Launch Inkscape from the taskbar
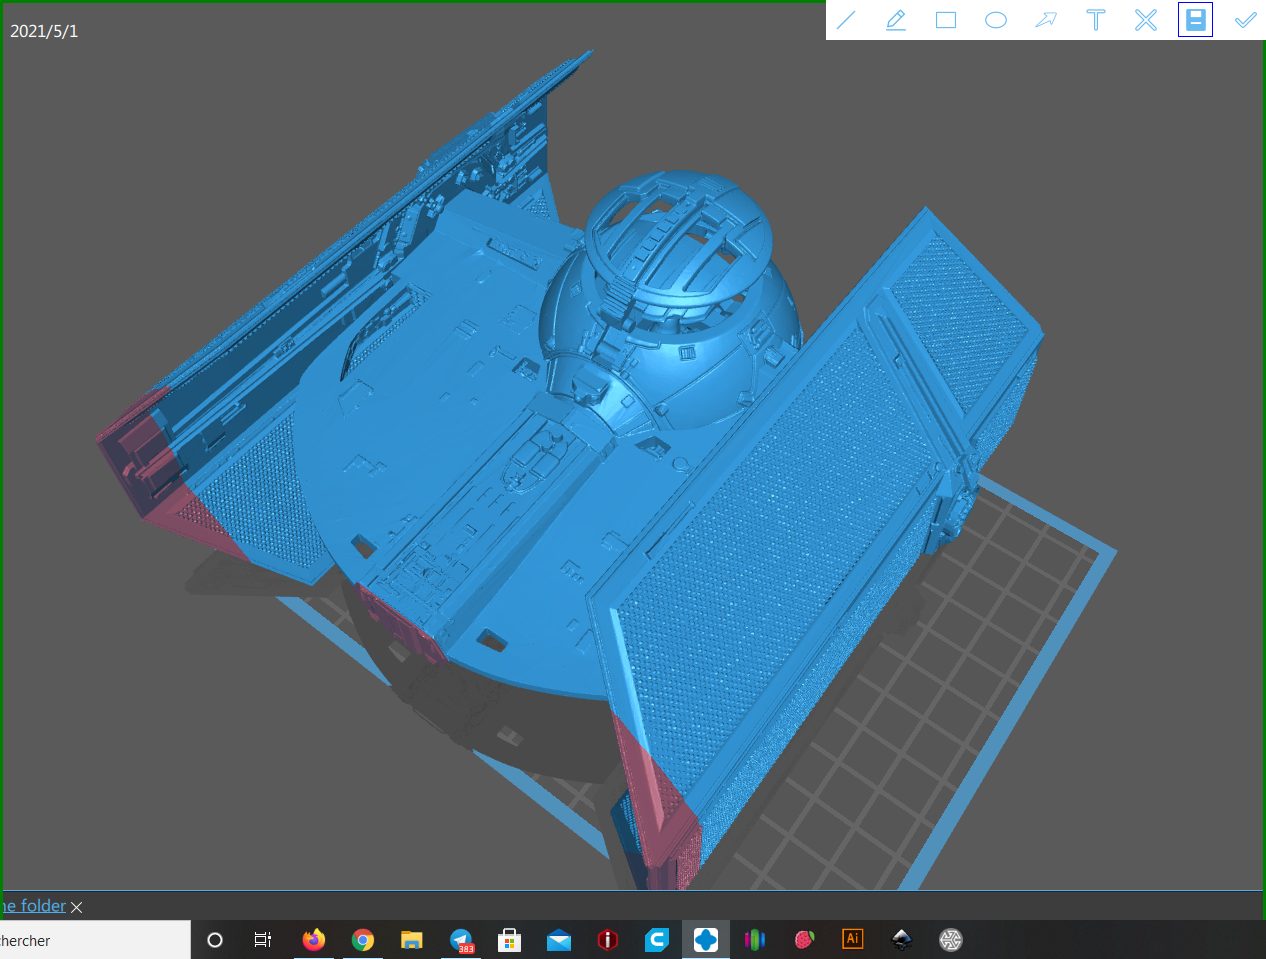The image size is (1266, 959). pos(902,940)
